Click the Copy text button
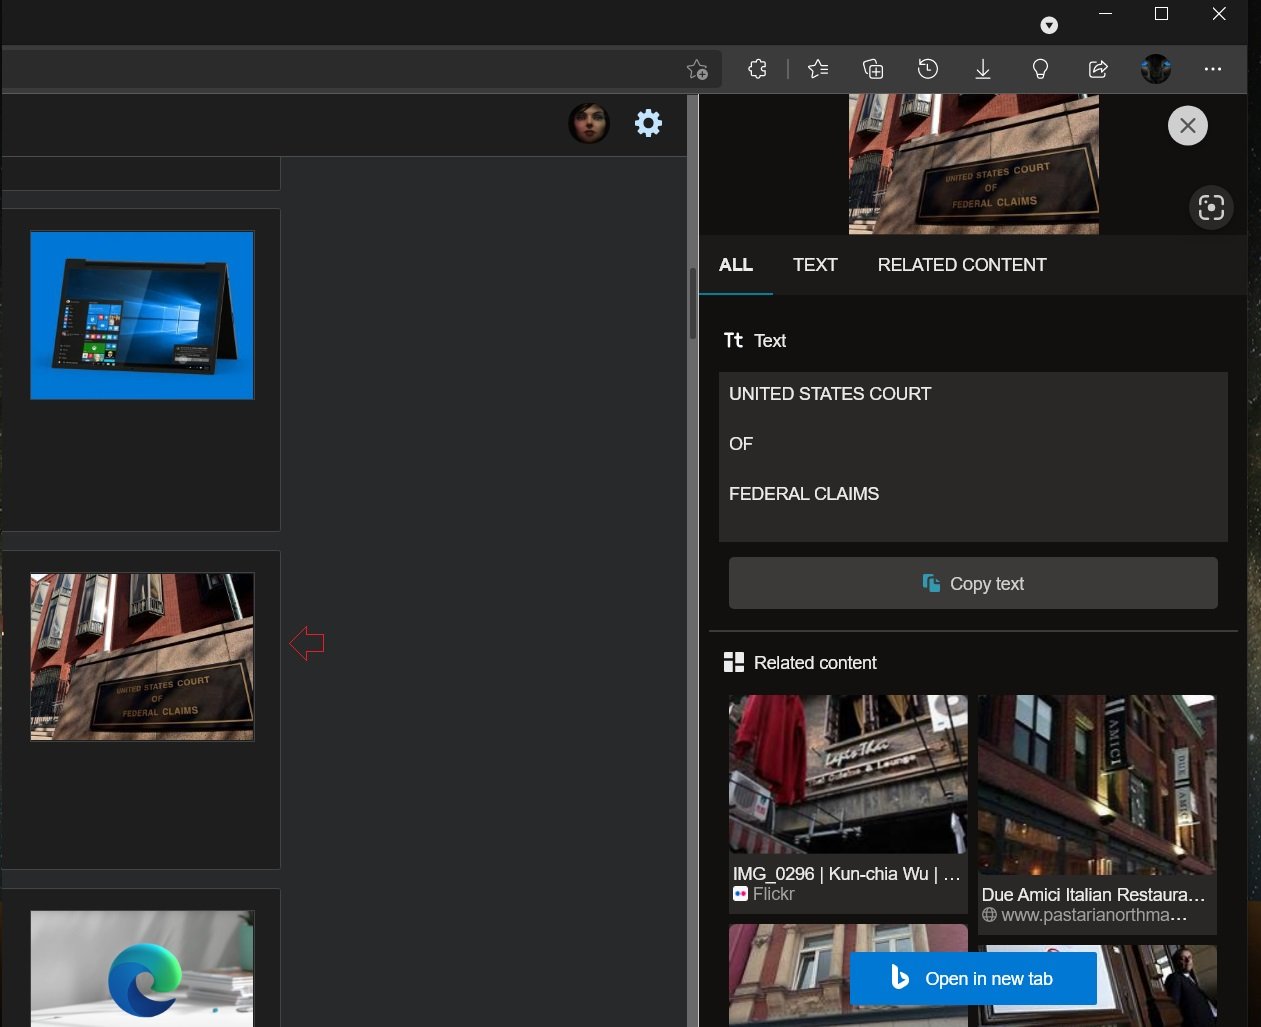 pyautogui.click(x=972, y=583)
